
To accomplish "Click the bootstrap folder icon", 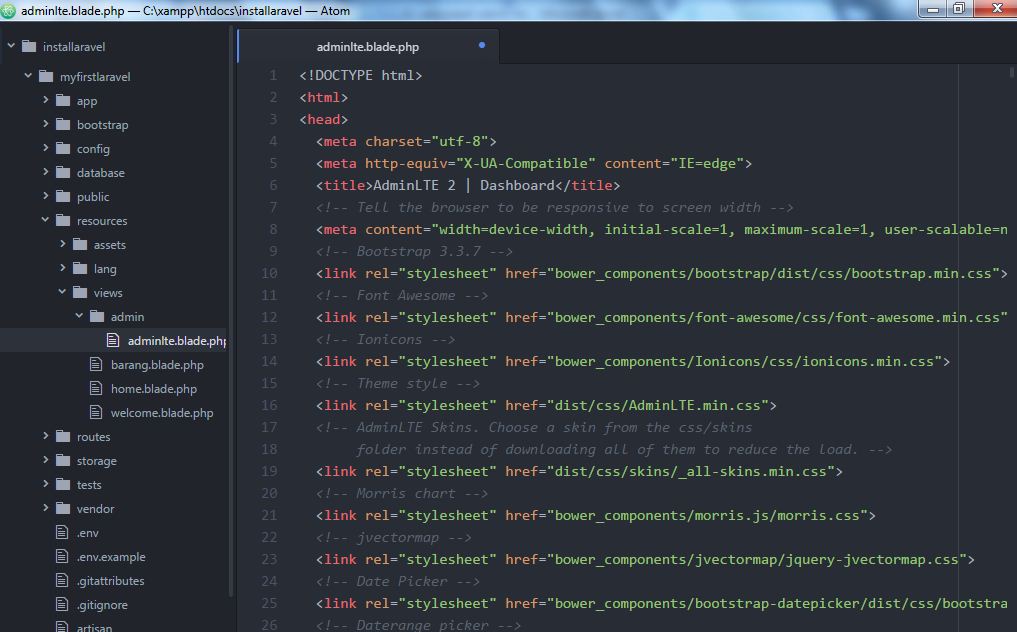I will (x=63, y=125).
